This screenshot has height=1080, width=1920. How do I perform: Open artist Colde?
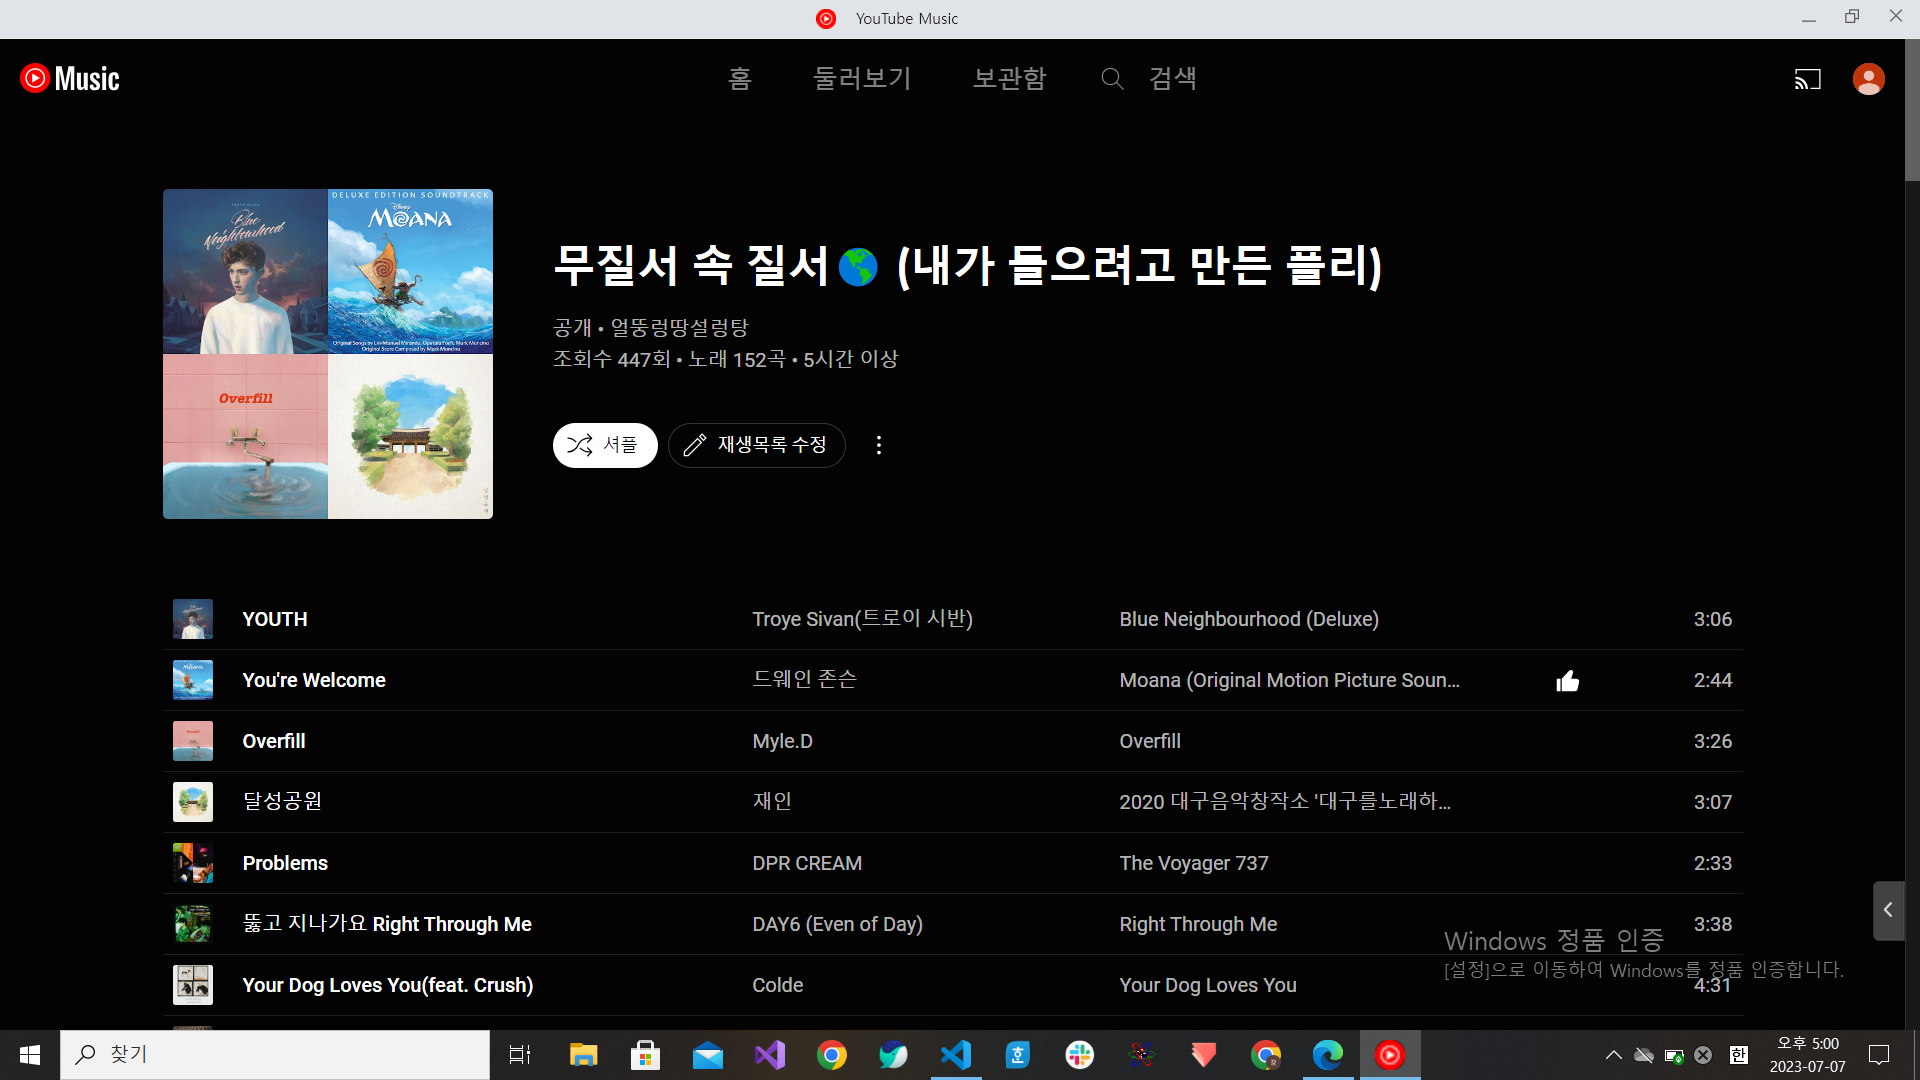click(778, 985)
